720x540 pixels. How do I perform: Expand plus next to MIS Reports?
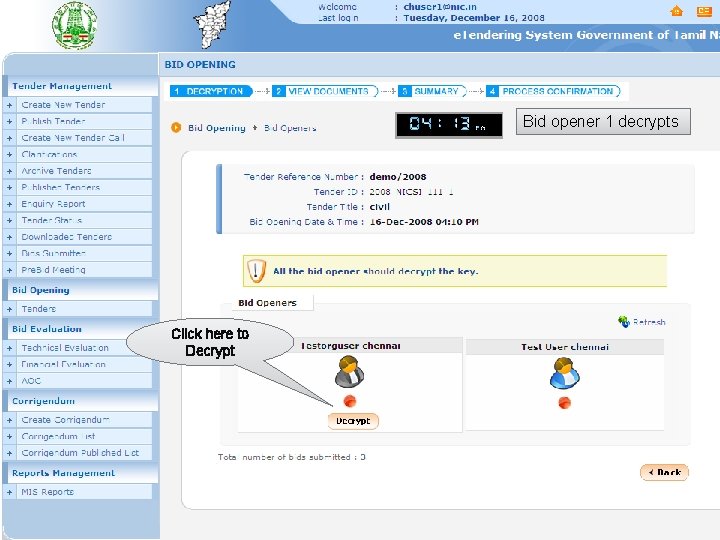(x=9, y=492)
